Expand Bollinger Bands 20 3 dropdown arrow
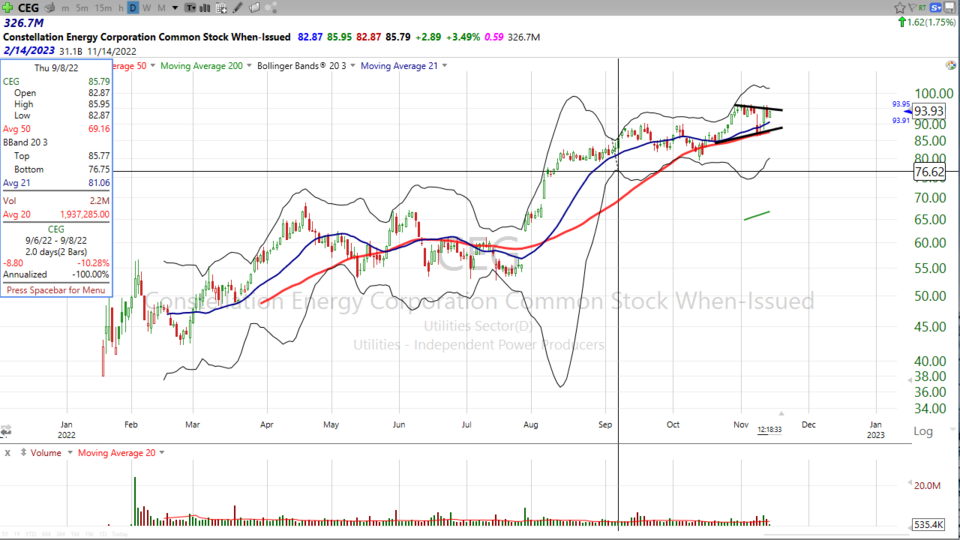 tap(353, 66)
